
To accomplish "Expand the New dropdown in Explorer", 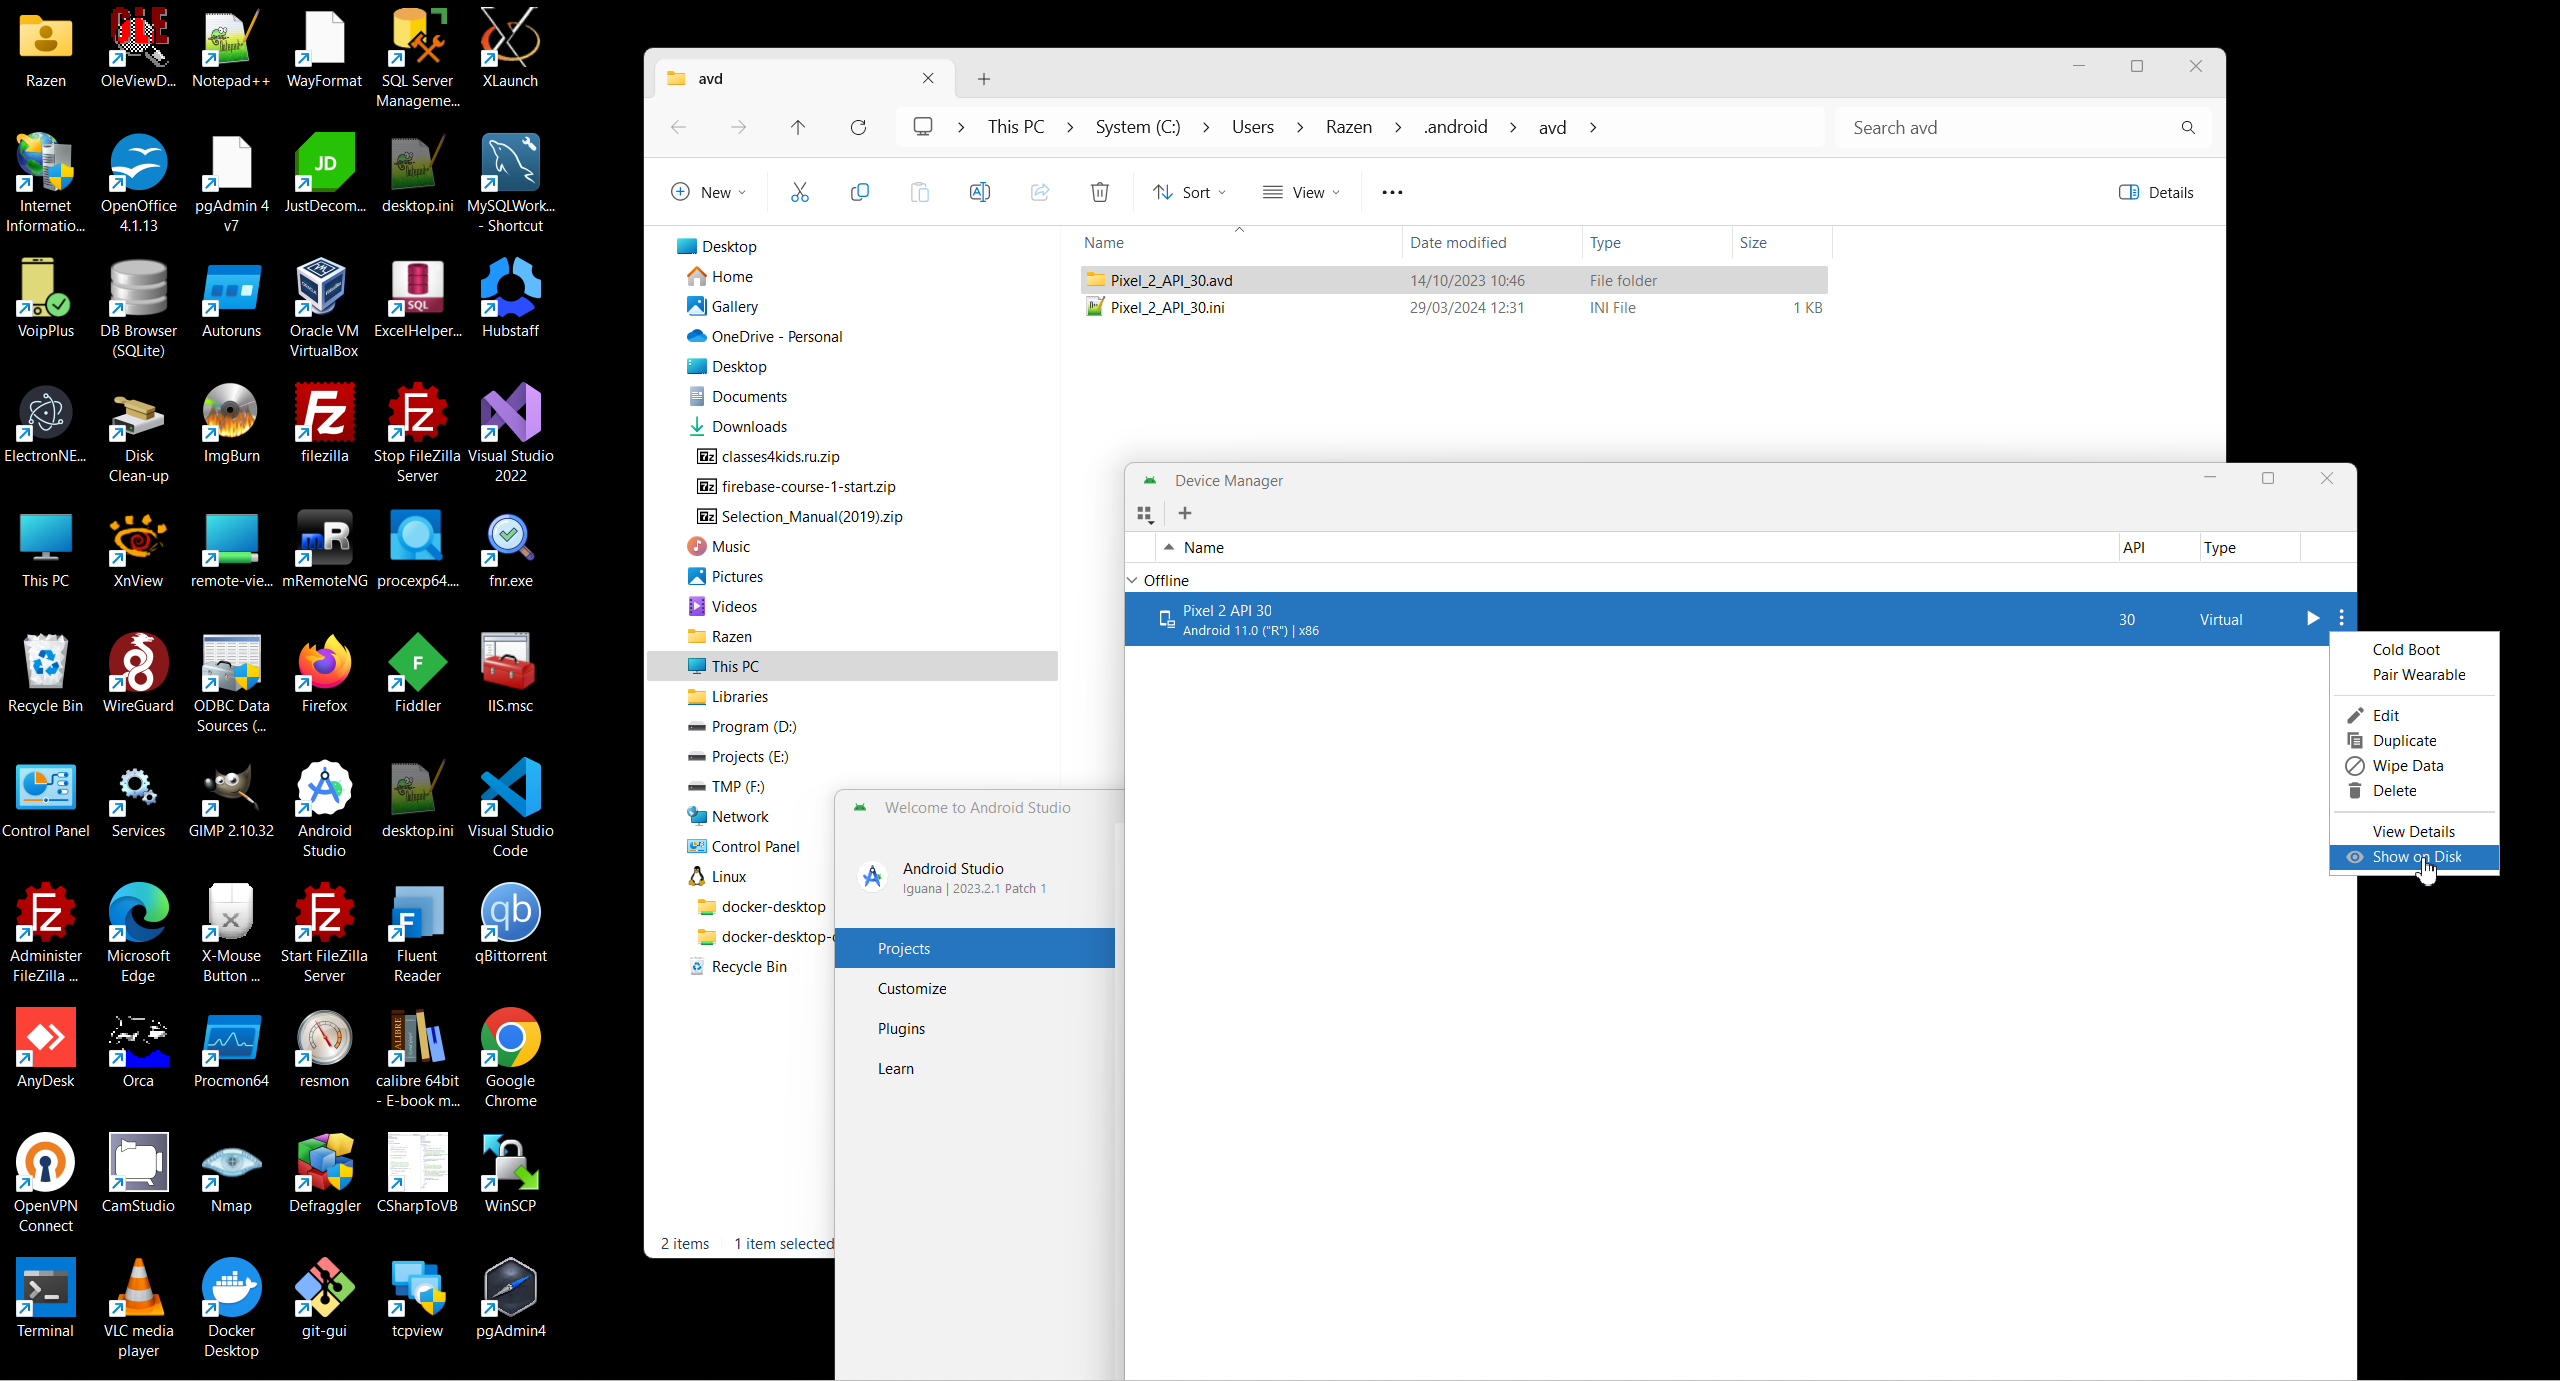I will (708, 191).
